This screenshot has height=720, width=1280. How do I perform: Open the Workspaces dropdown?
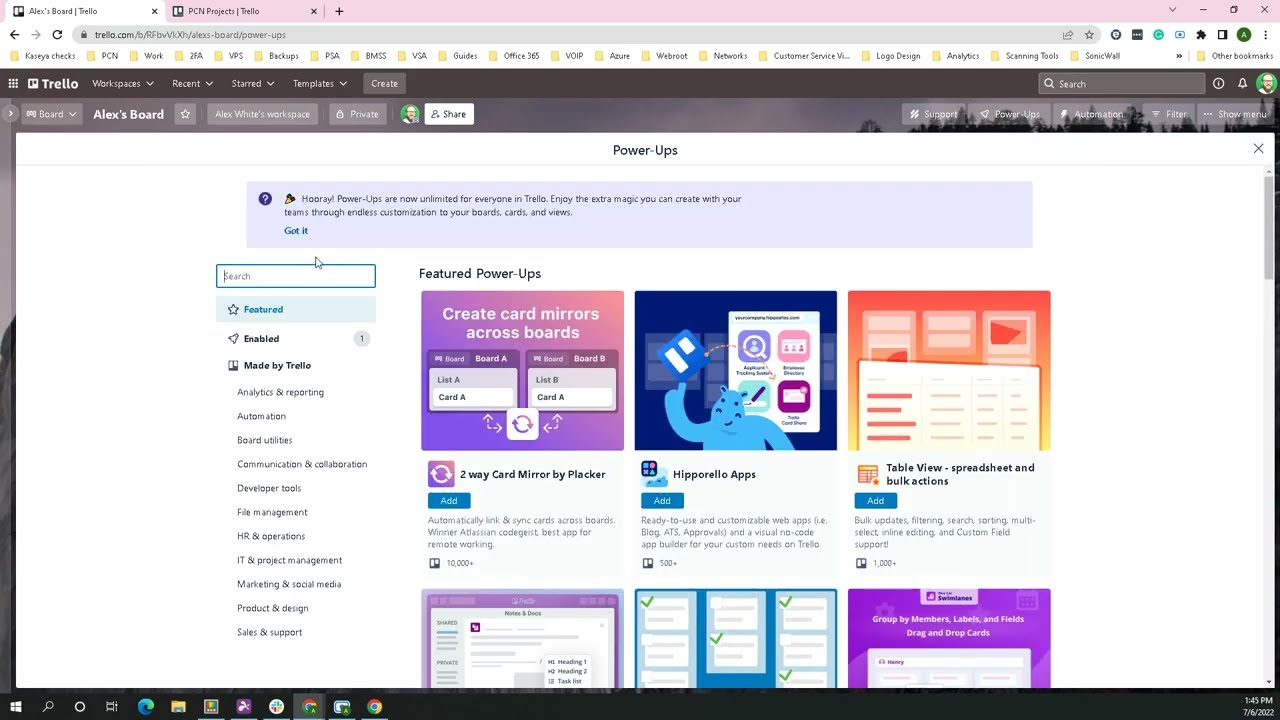(x=123, y=84)
